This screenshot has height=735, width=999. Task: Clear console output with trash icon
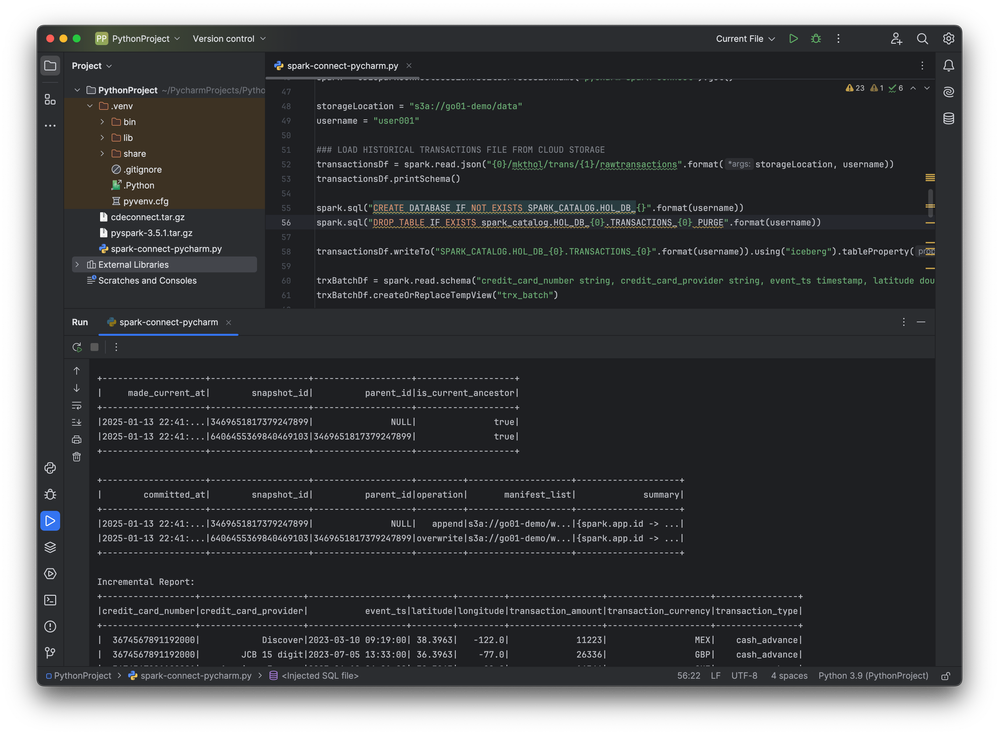point(76,457)
